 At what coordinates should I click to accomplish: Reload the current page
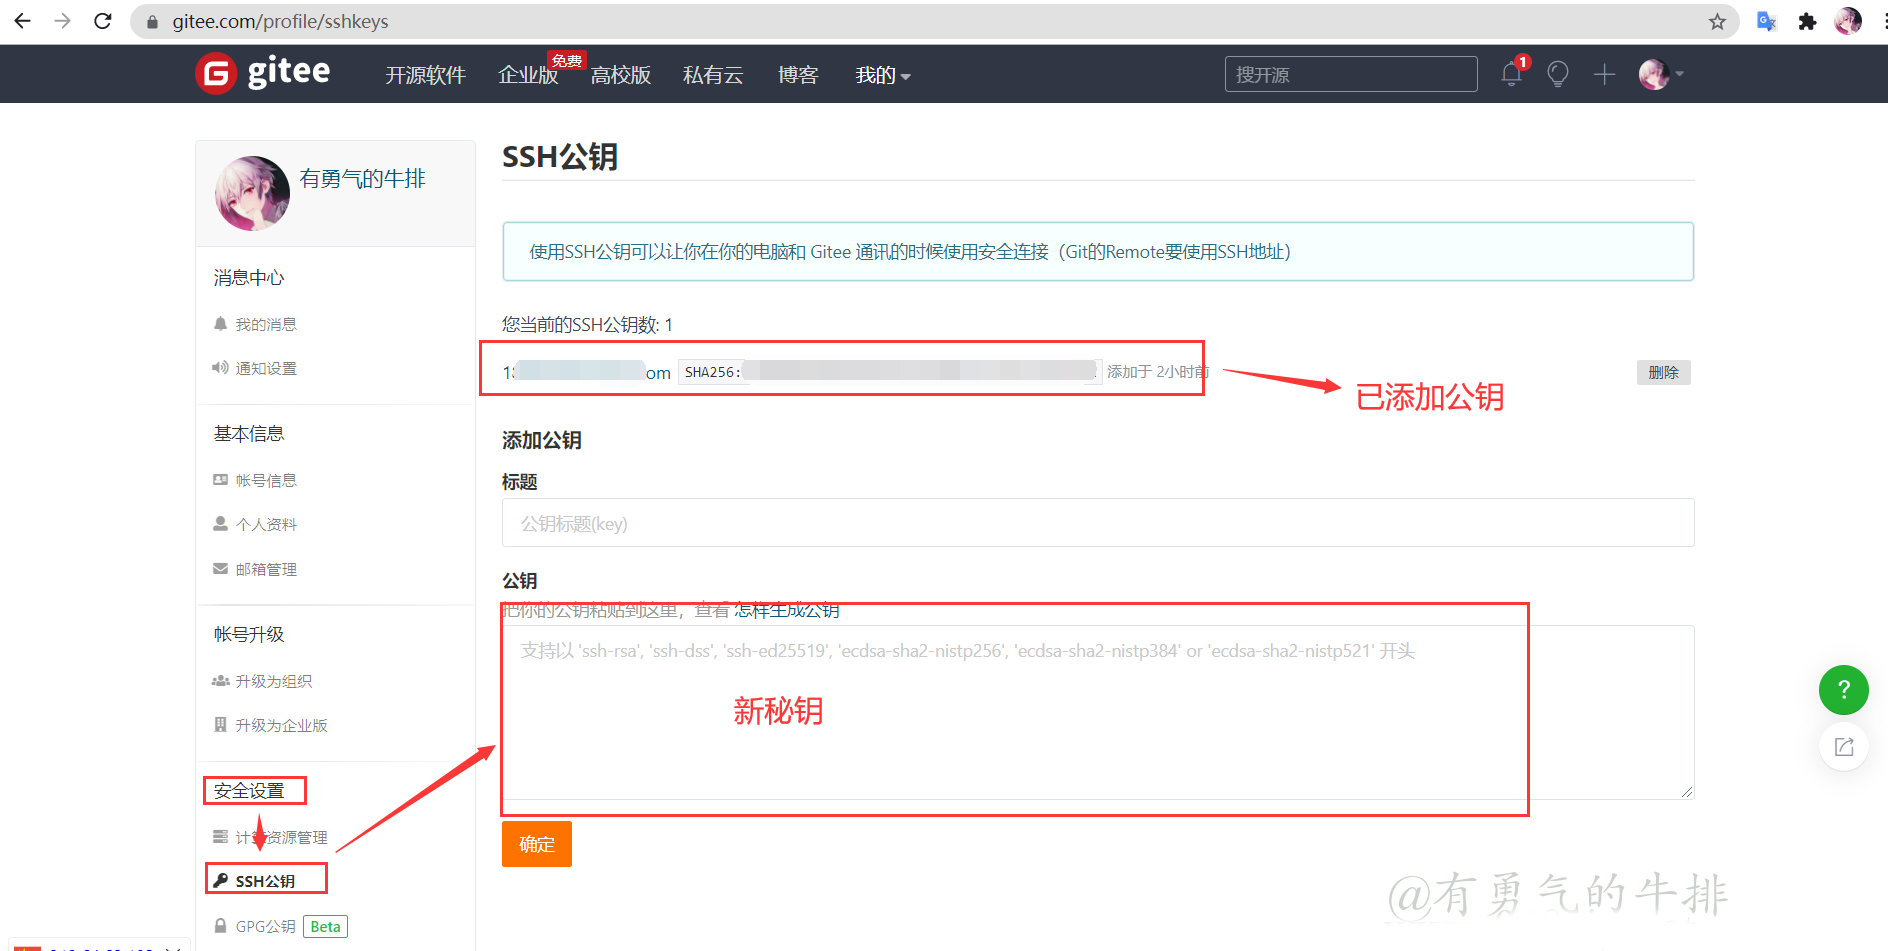point(102,21)
